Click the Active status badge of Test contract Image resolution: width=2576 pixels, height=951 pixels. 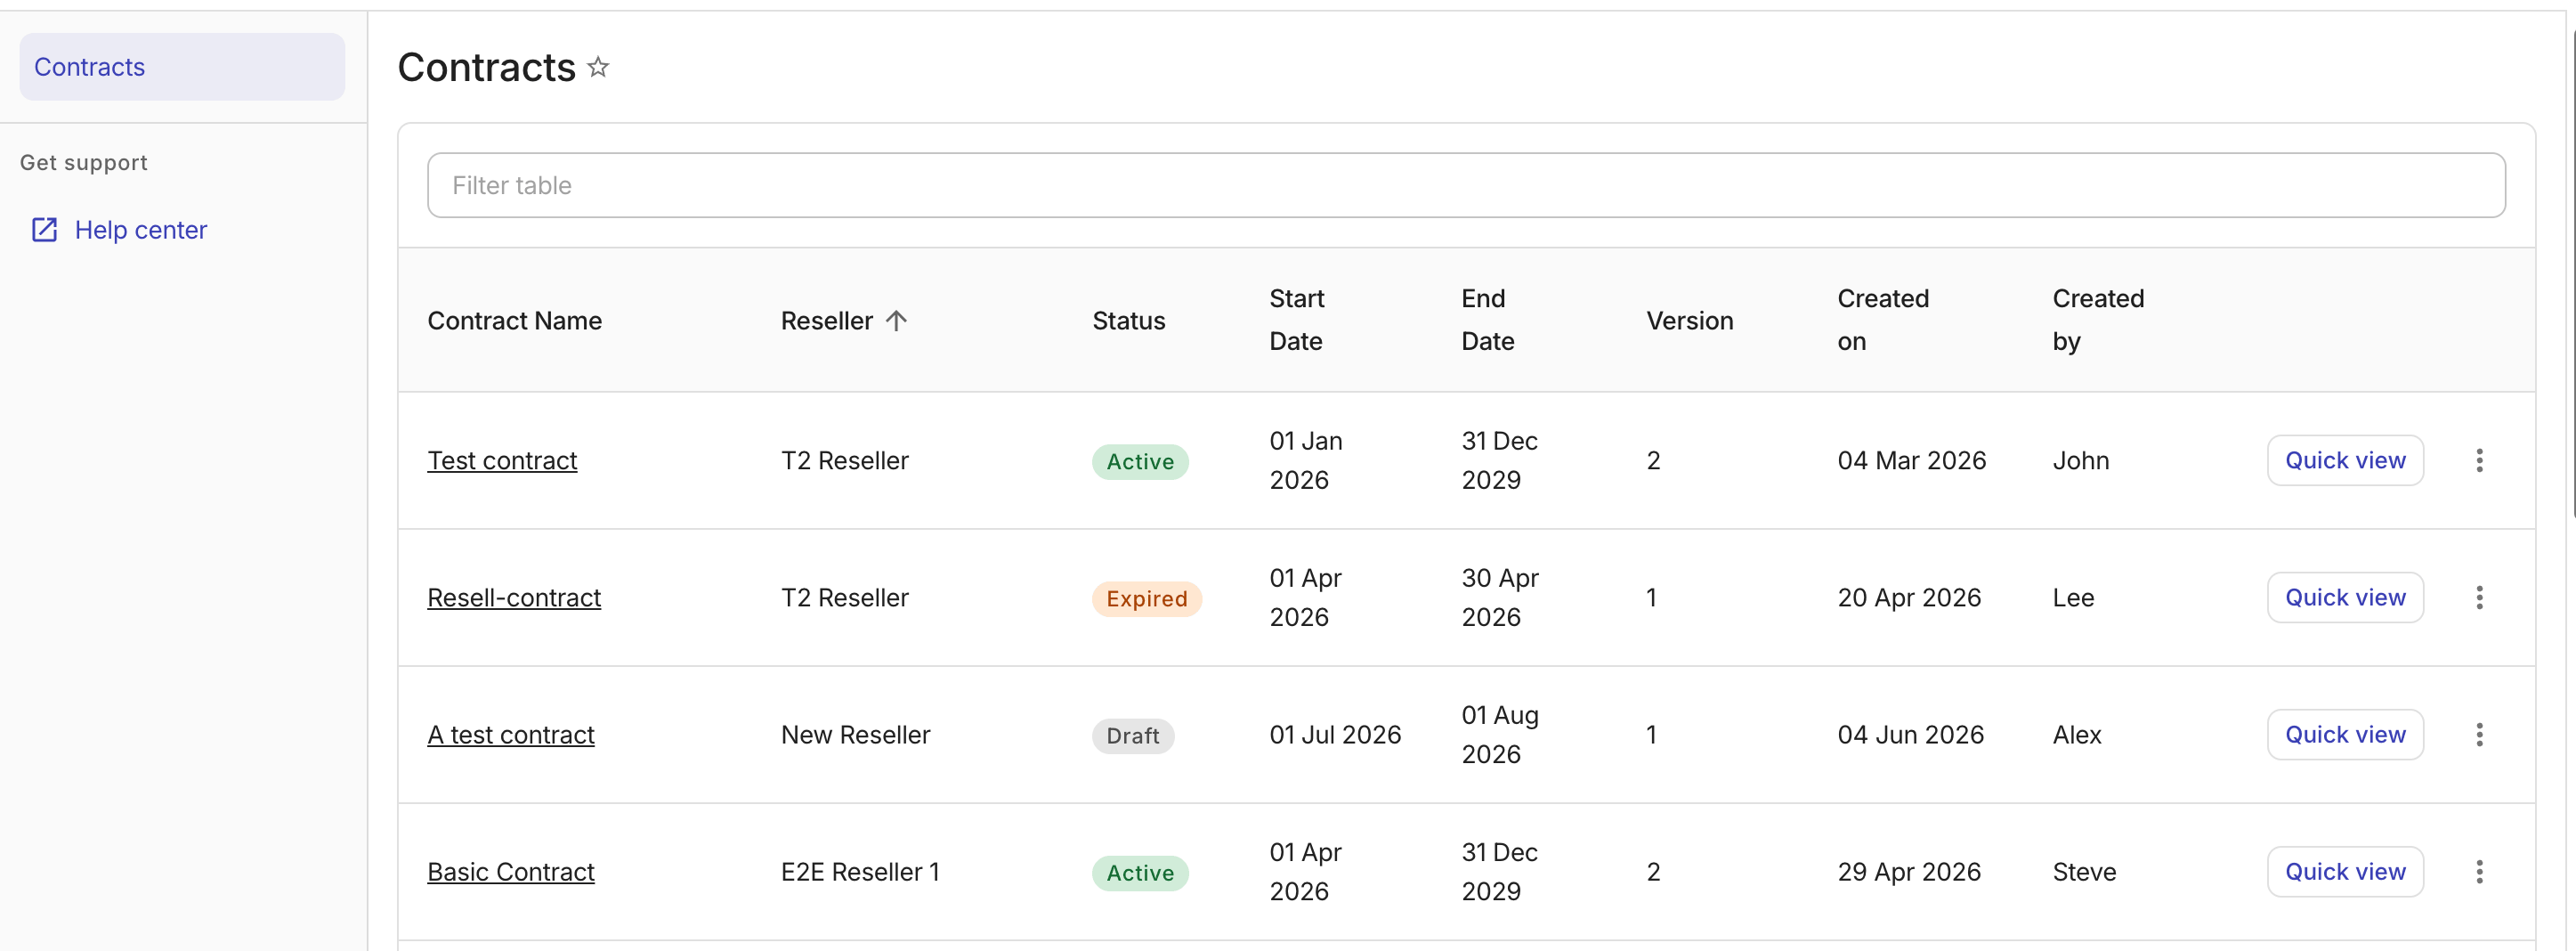(1140, 461)
